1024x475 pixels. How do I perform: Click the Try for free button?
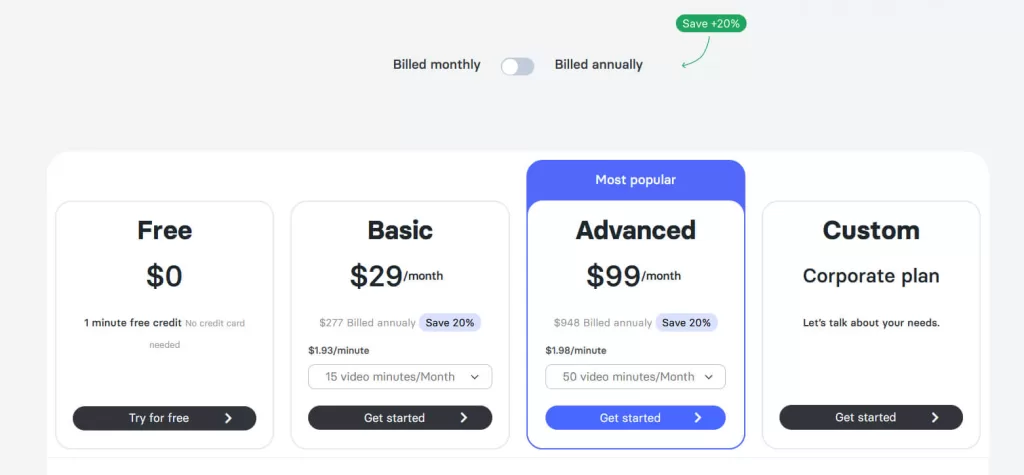coord(165,418)
